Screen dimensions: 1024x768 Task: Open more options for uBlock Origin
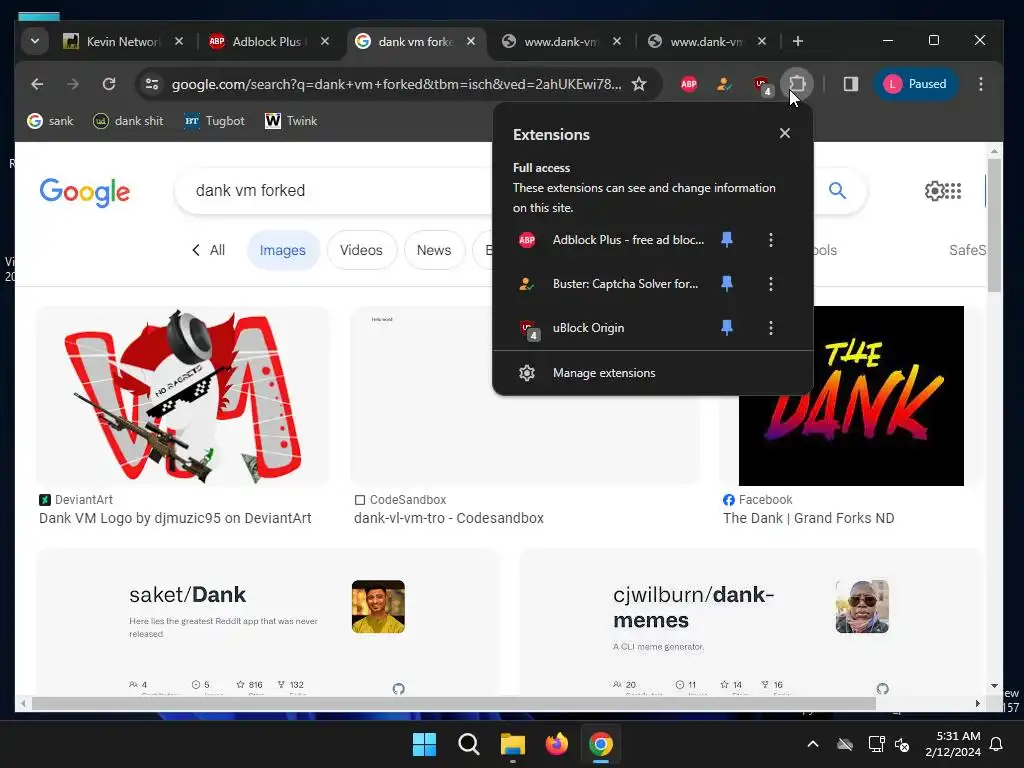click(771, 328)
